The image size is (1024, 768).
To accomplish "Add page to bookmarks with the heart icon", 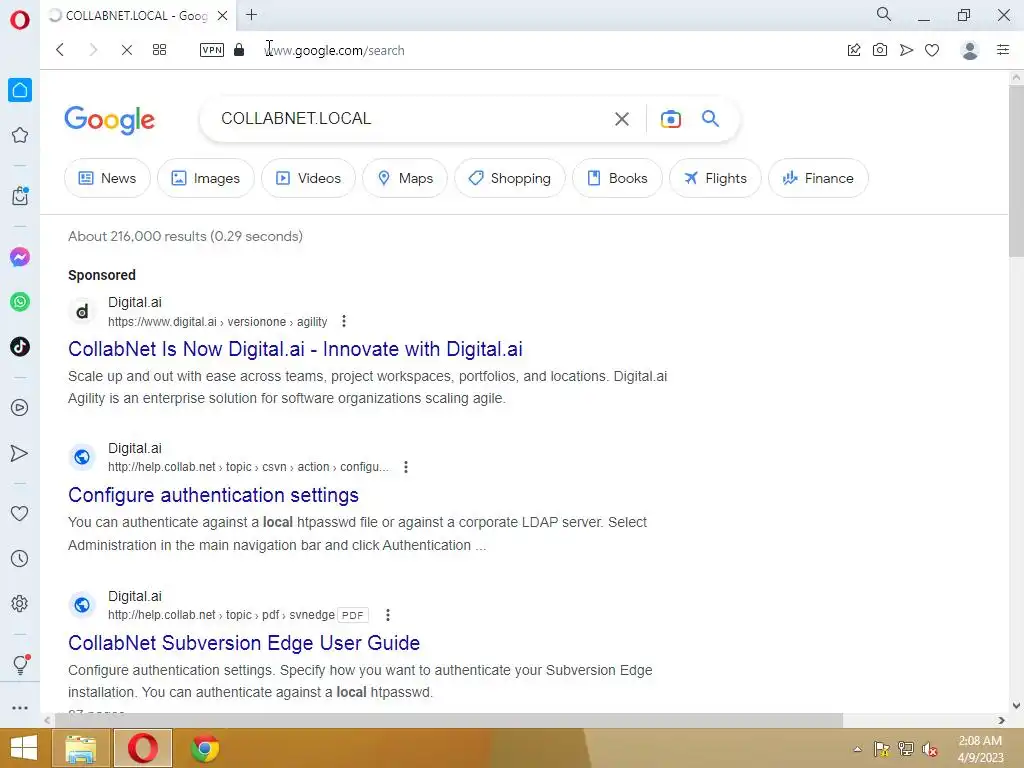I will click(x=932, y=50).
